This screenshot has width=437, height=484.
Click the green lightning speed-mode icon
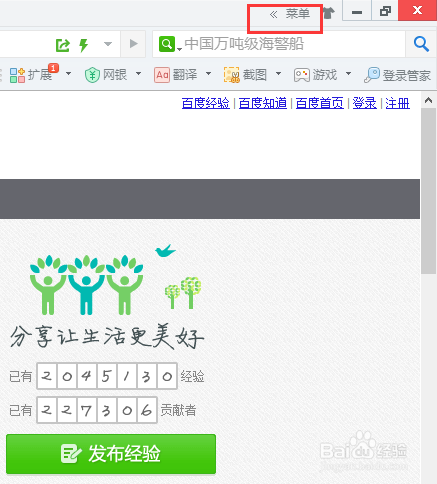pyautogui.click(x=83, y=45)
